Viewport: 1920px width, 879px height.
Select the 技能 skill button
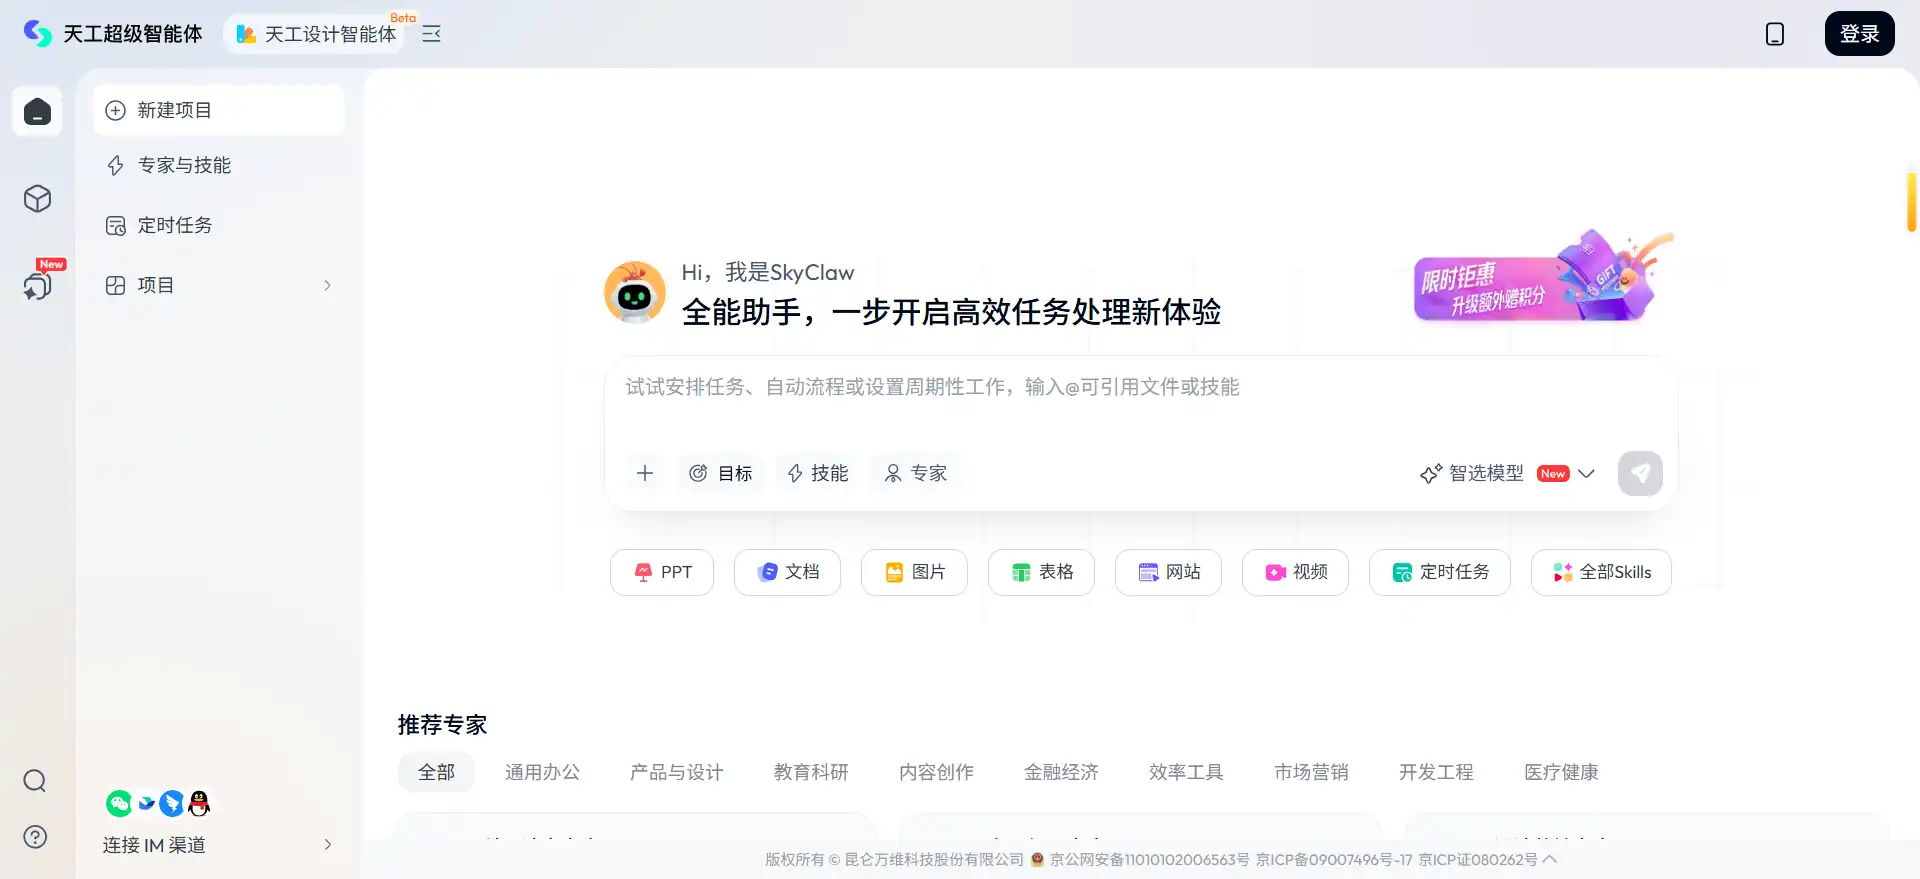pos(818,473)
